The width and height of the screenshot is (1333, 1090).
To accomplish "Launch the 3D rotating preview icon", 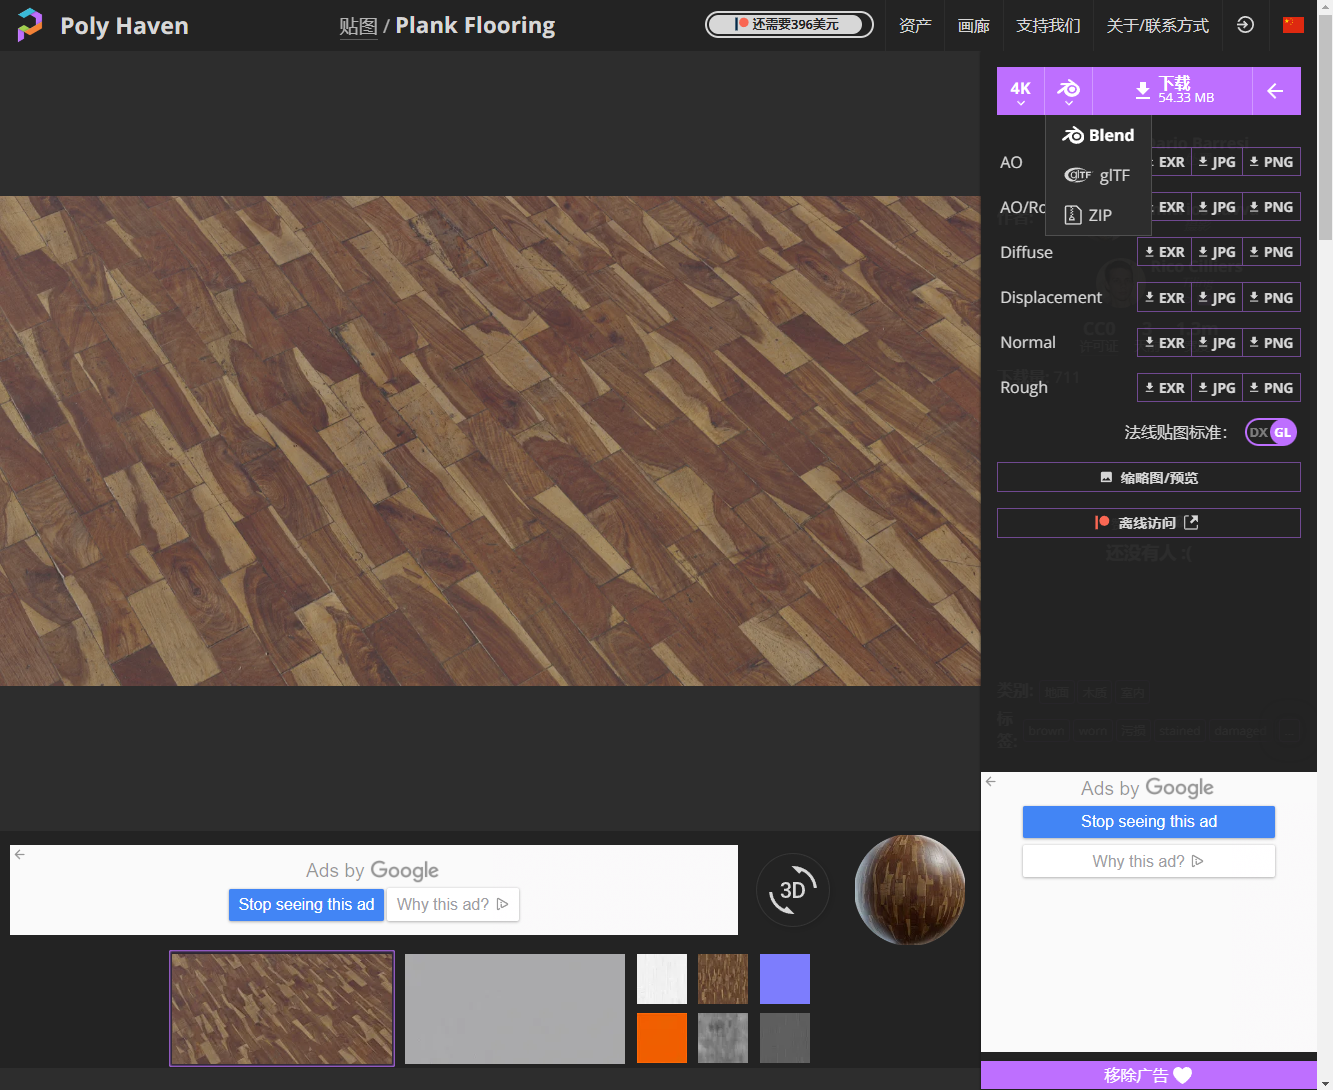I will point(792,890).
